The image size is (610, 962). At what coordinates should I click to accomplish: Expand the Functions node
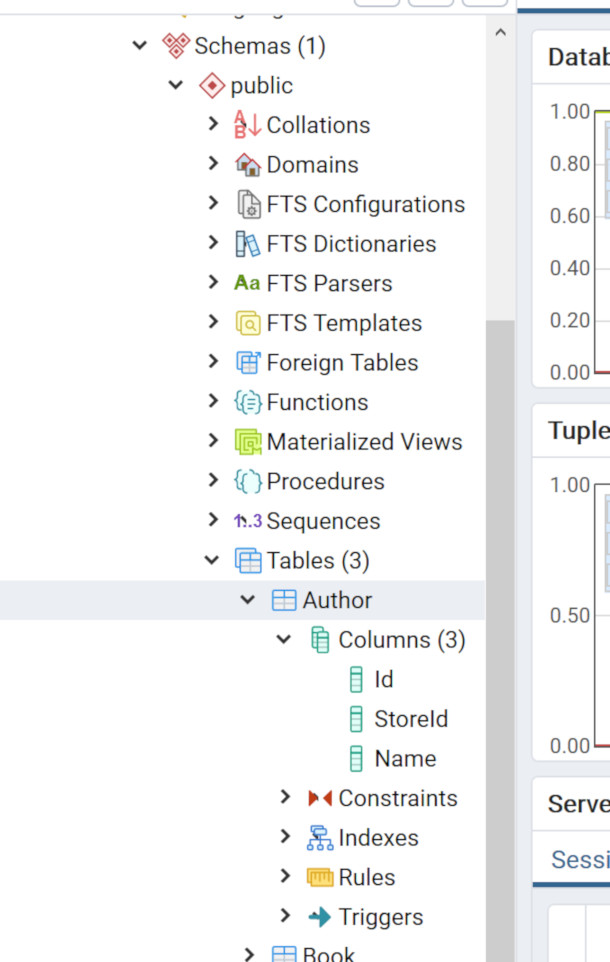coord(212,402)
